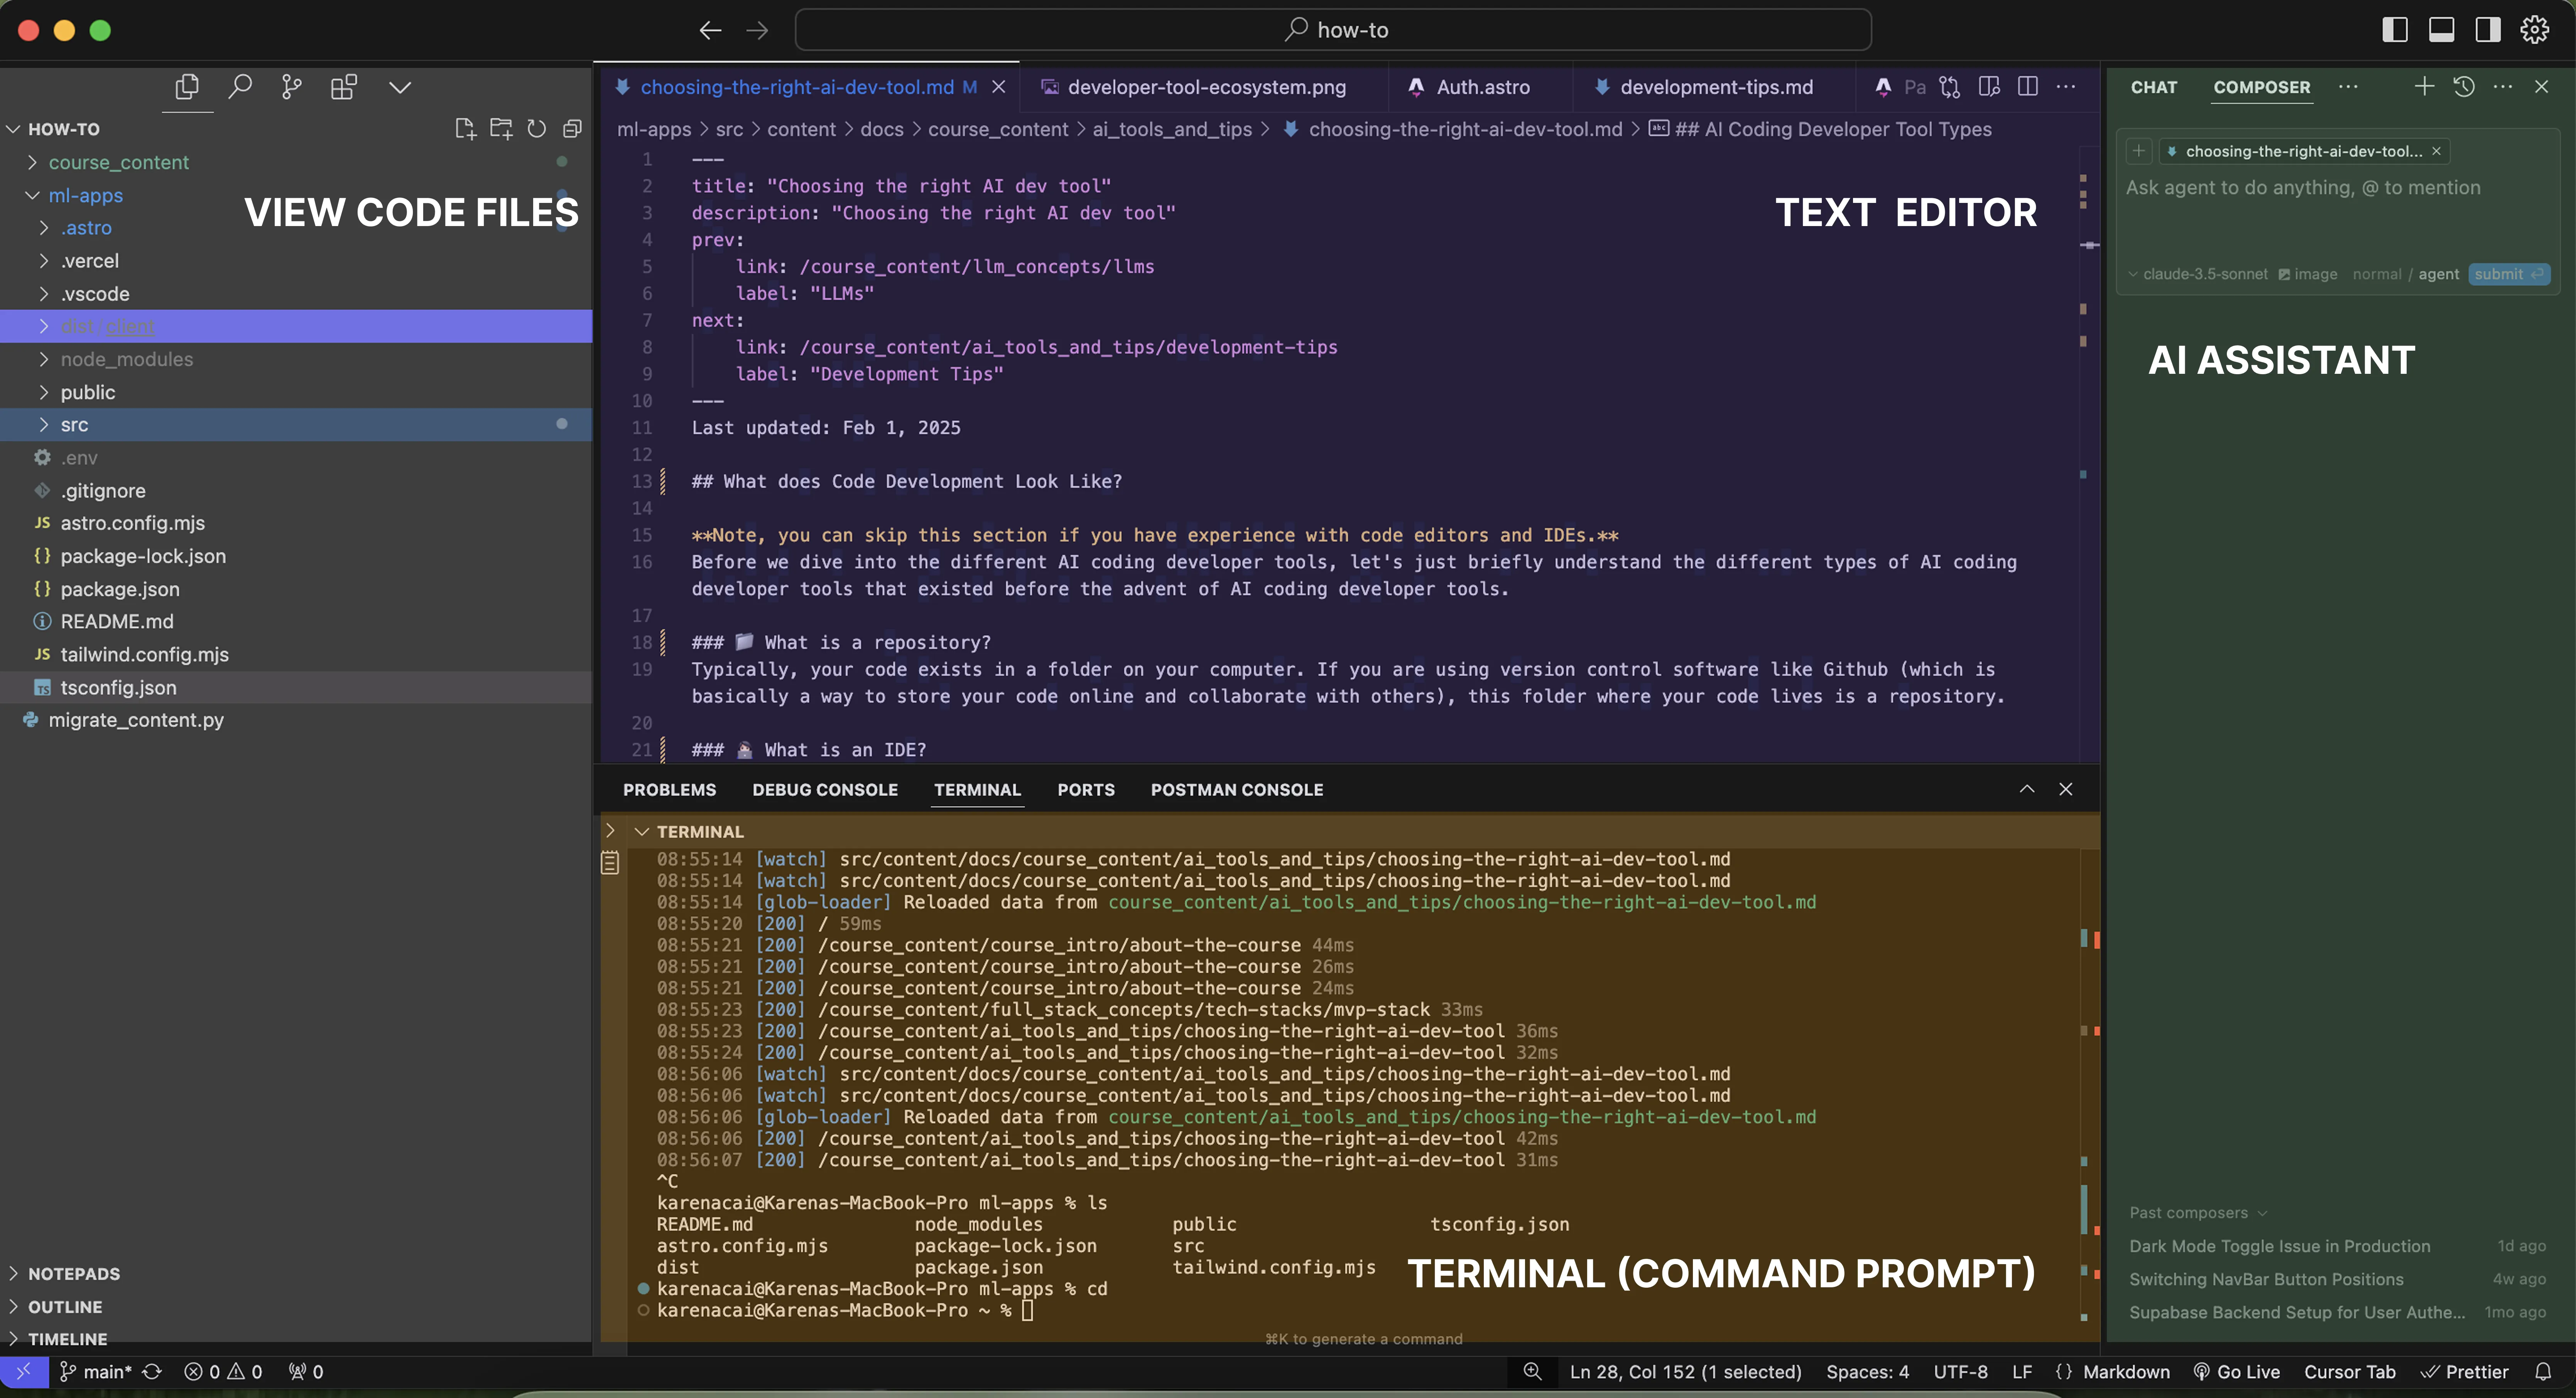Open the diff/compare changes icon
This screenshot has width=2576, height=1398.
(x=1950, y=87)
